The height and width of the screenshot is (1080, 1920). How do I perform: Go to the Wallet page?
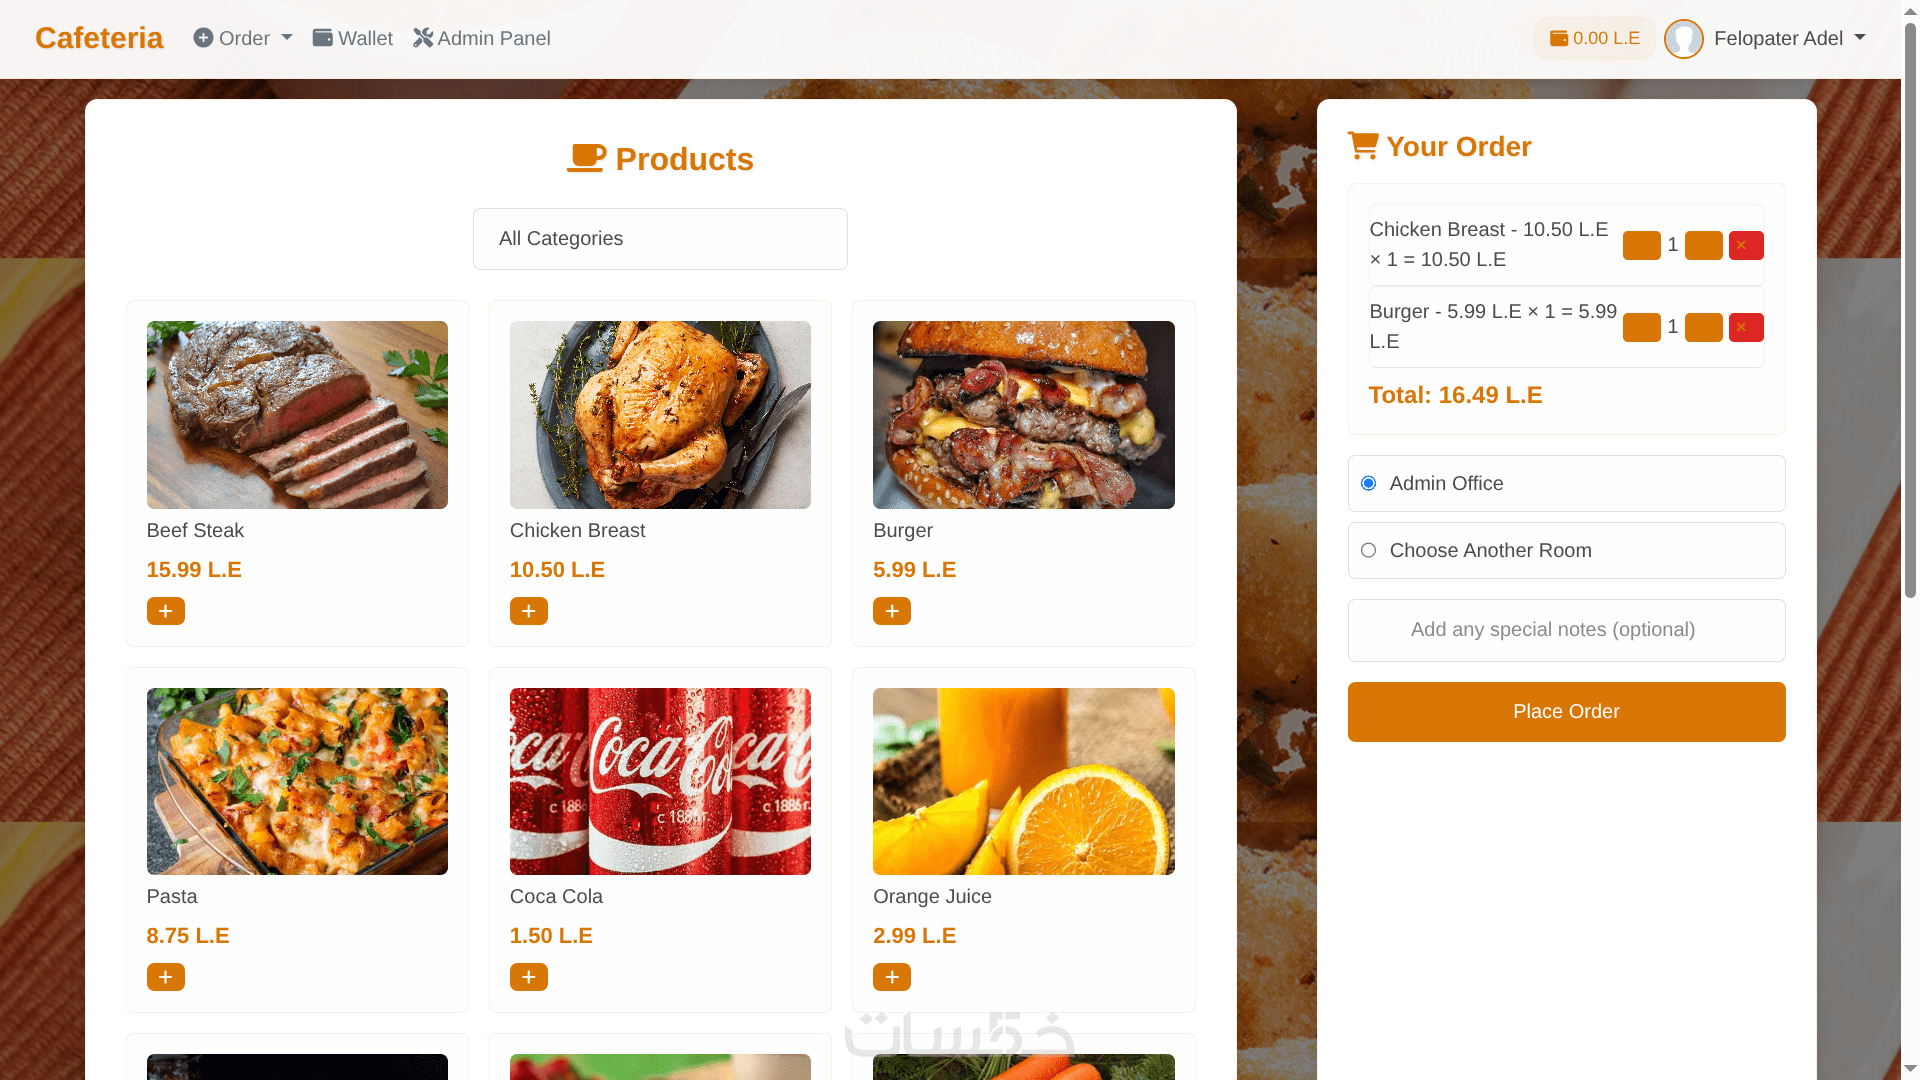point(353,39)
